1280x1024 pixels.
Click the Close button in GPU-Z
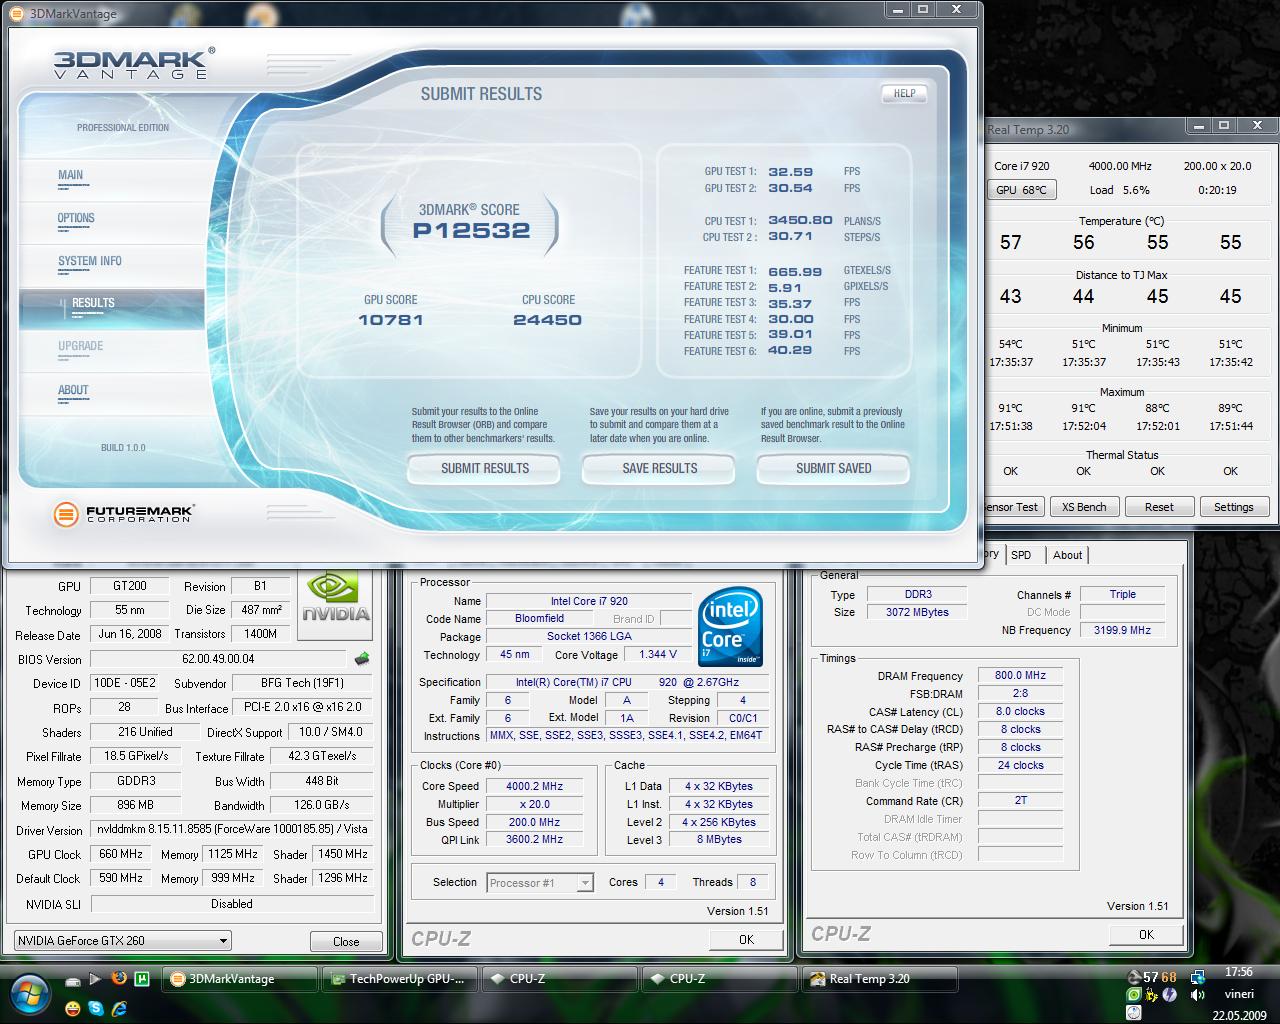[346, 941]
